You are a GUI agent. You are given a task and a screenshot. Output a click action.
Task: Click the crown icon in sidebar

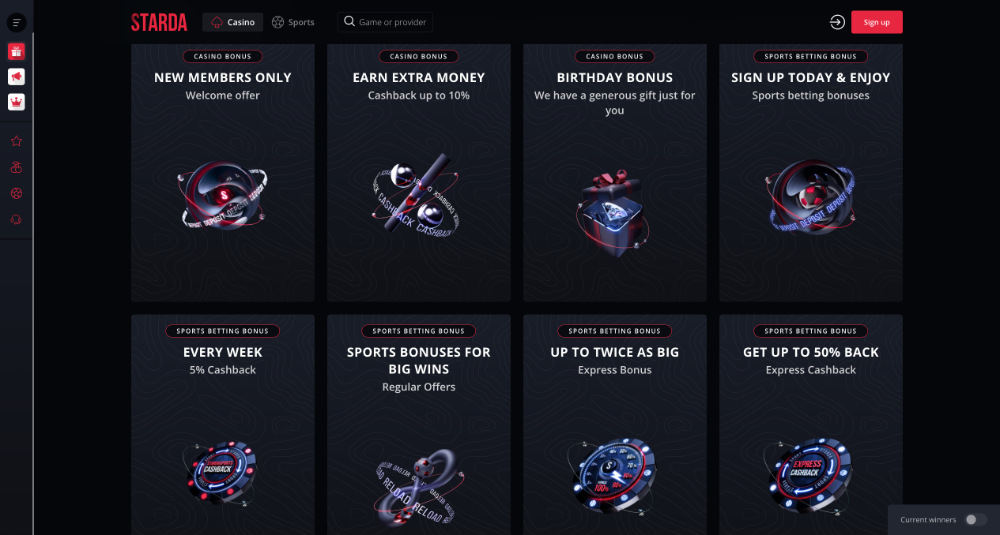click(16, 102)
